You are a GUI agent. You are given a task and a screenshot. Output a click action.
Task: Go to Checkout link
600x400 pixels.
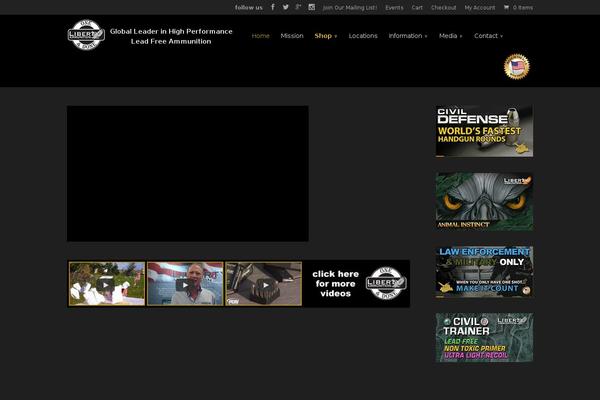click(443, 7)
